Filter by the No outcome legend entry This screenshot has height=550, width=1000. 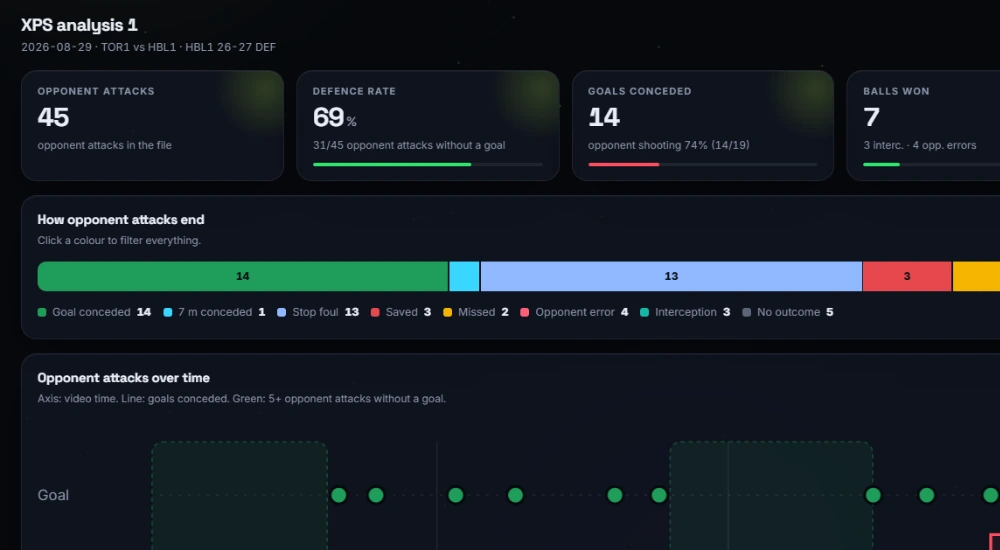[x=788, y=312]
